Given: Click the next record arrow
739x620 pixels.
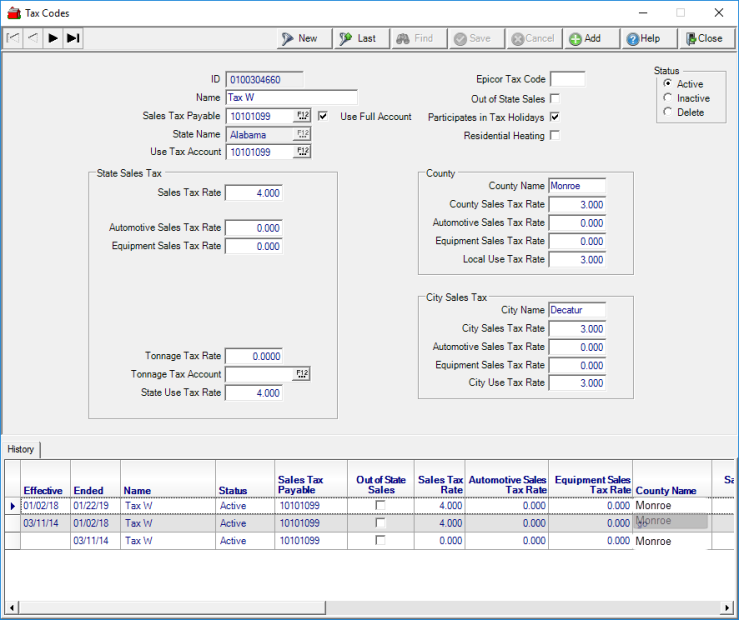Looking at the screenshot, I should [x=53, y=38].
